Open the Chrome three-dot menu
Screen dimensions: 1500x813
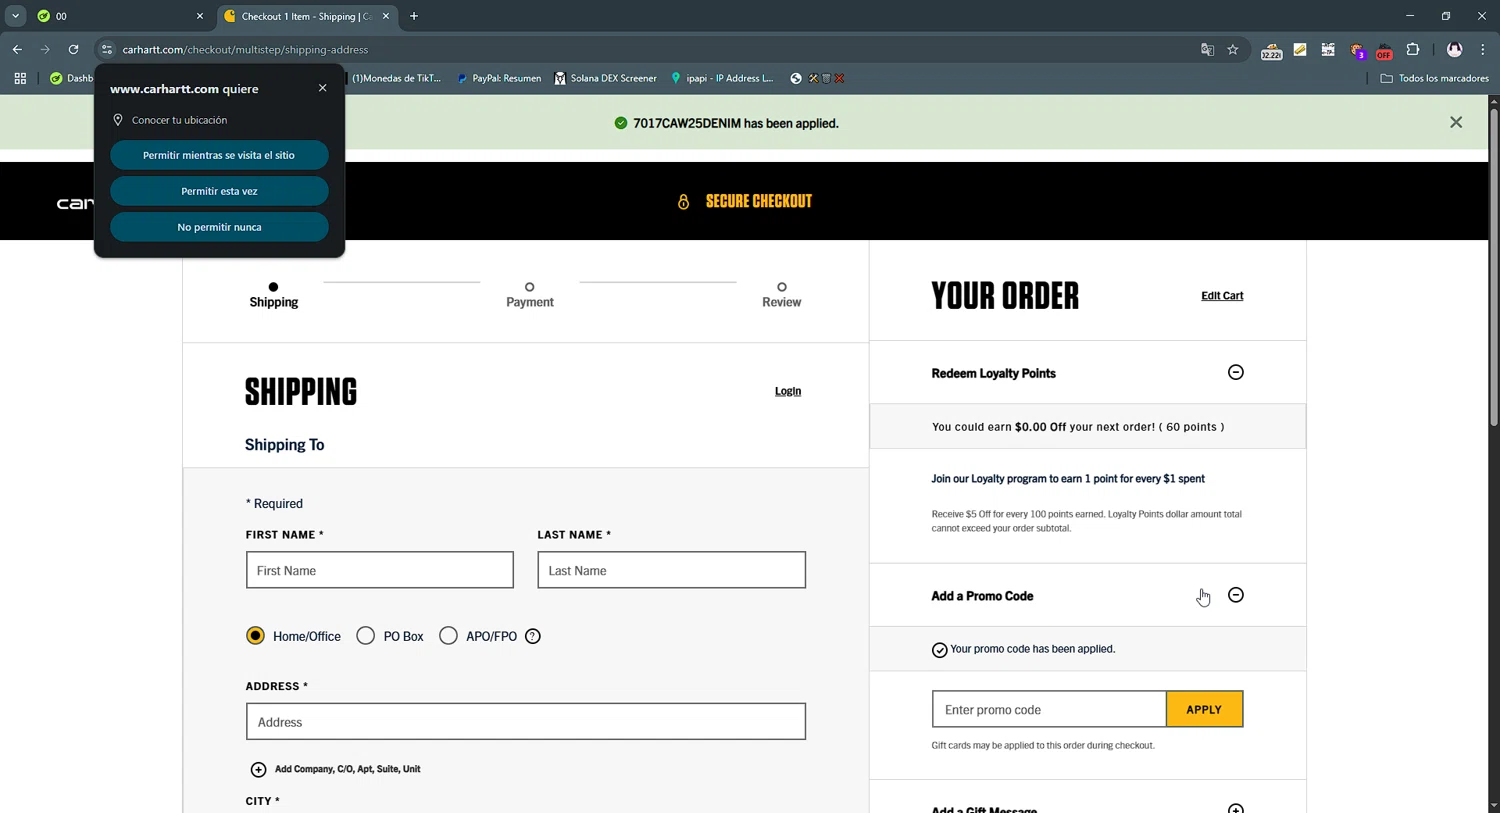click(x=1482, y=49)
